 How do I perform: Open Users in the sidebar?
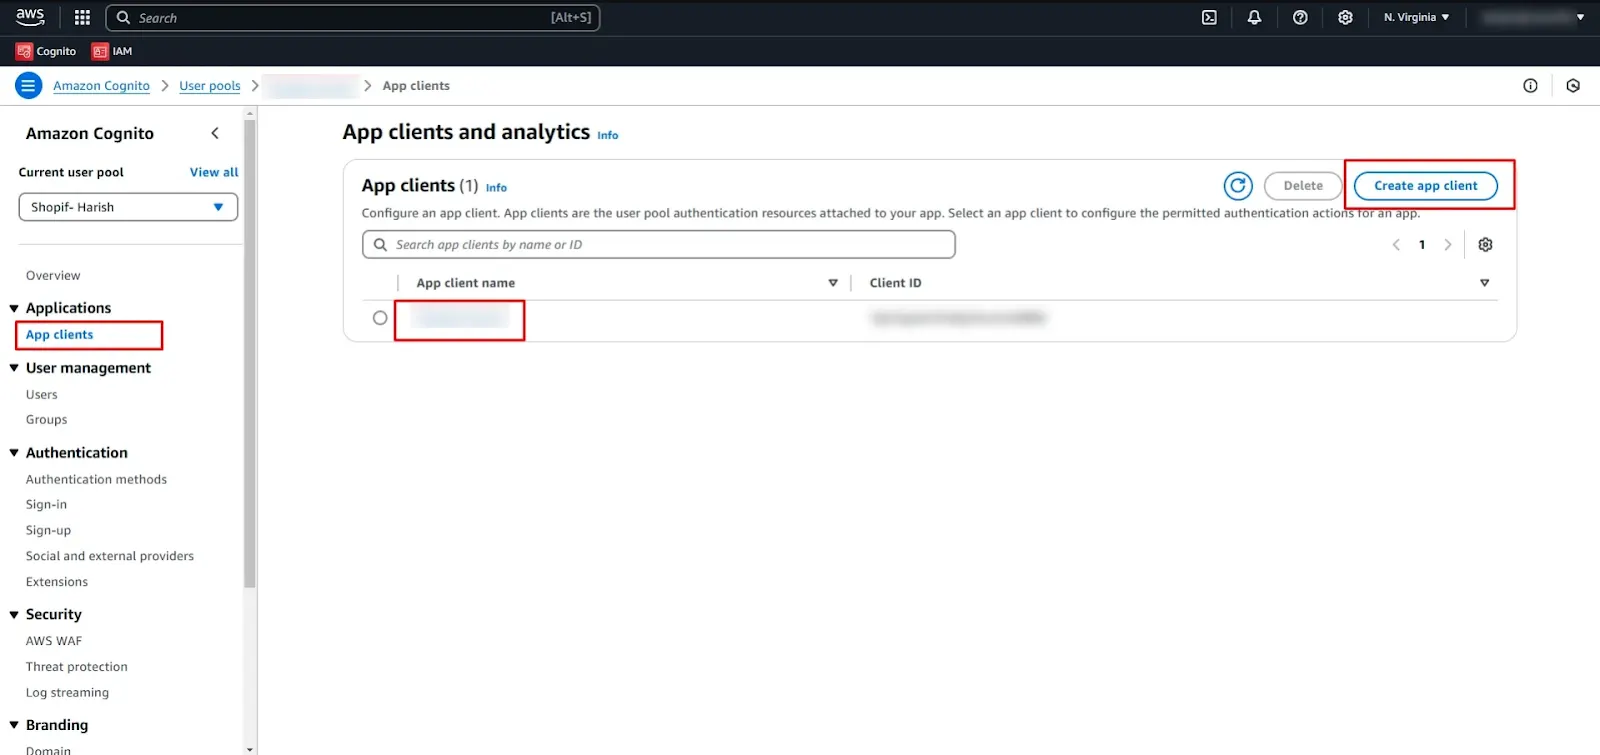42,395
